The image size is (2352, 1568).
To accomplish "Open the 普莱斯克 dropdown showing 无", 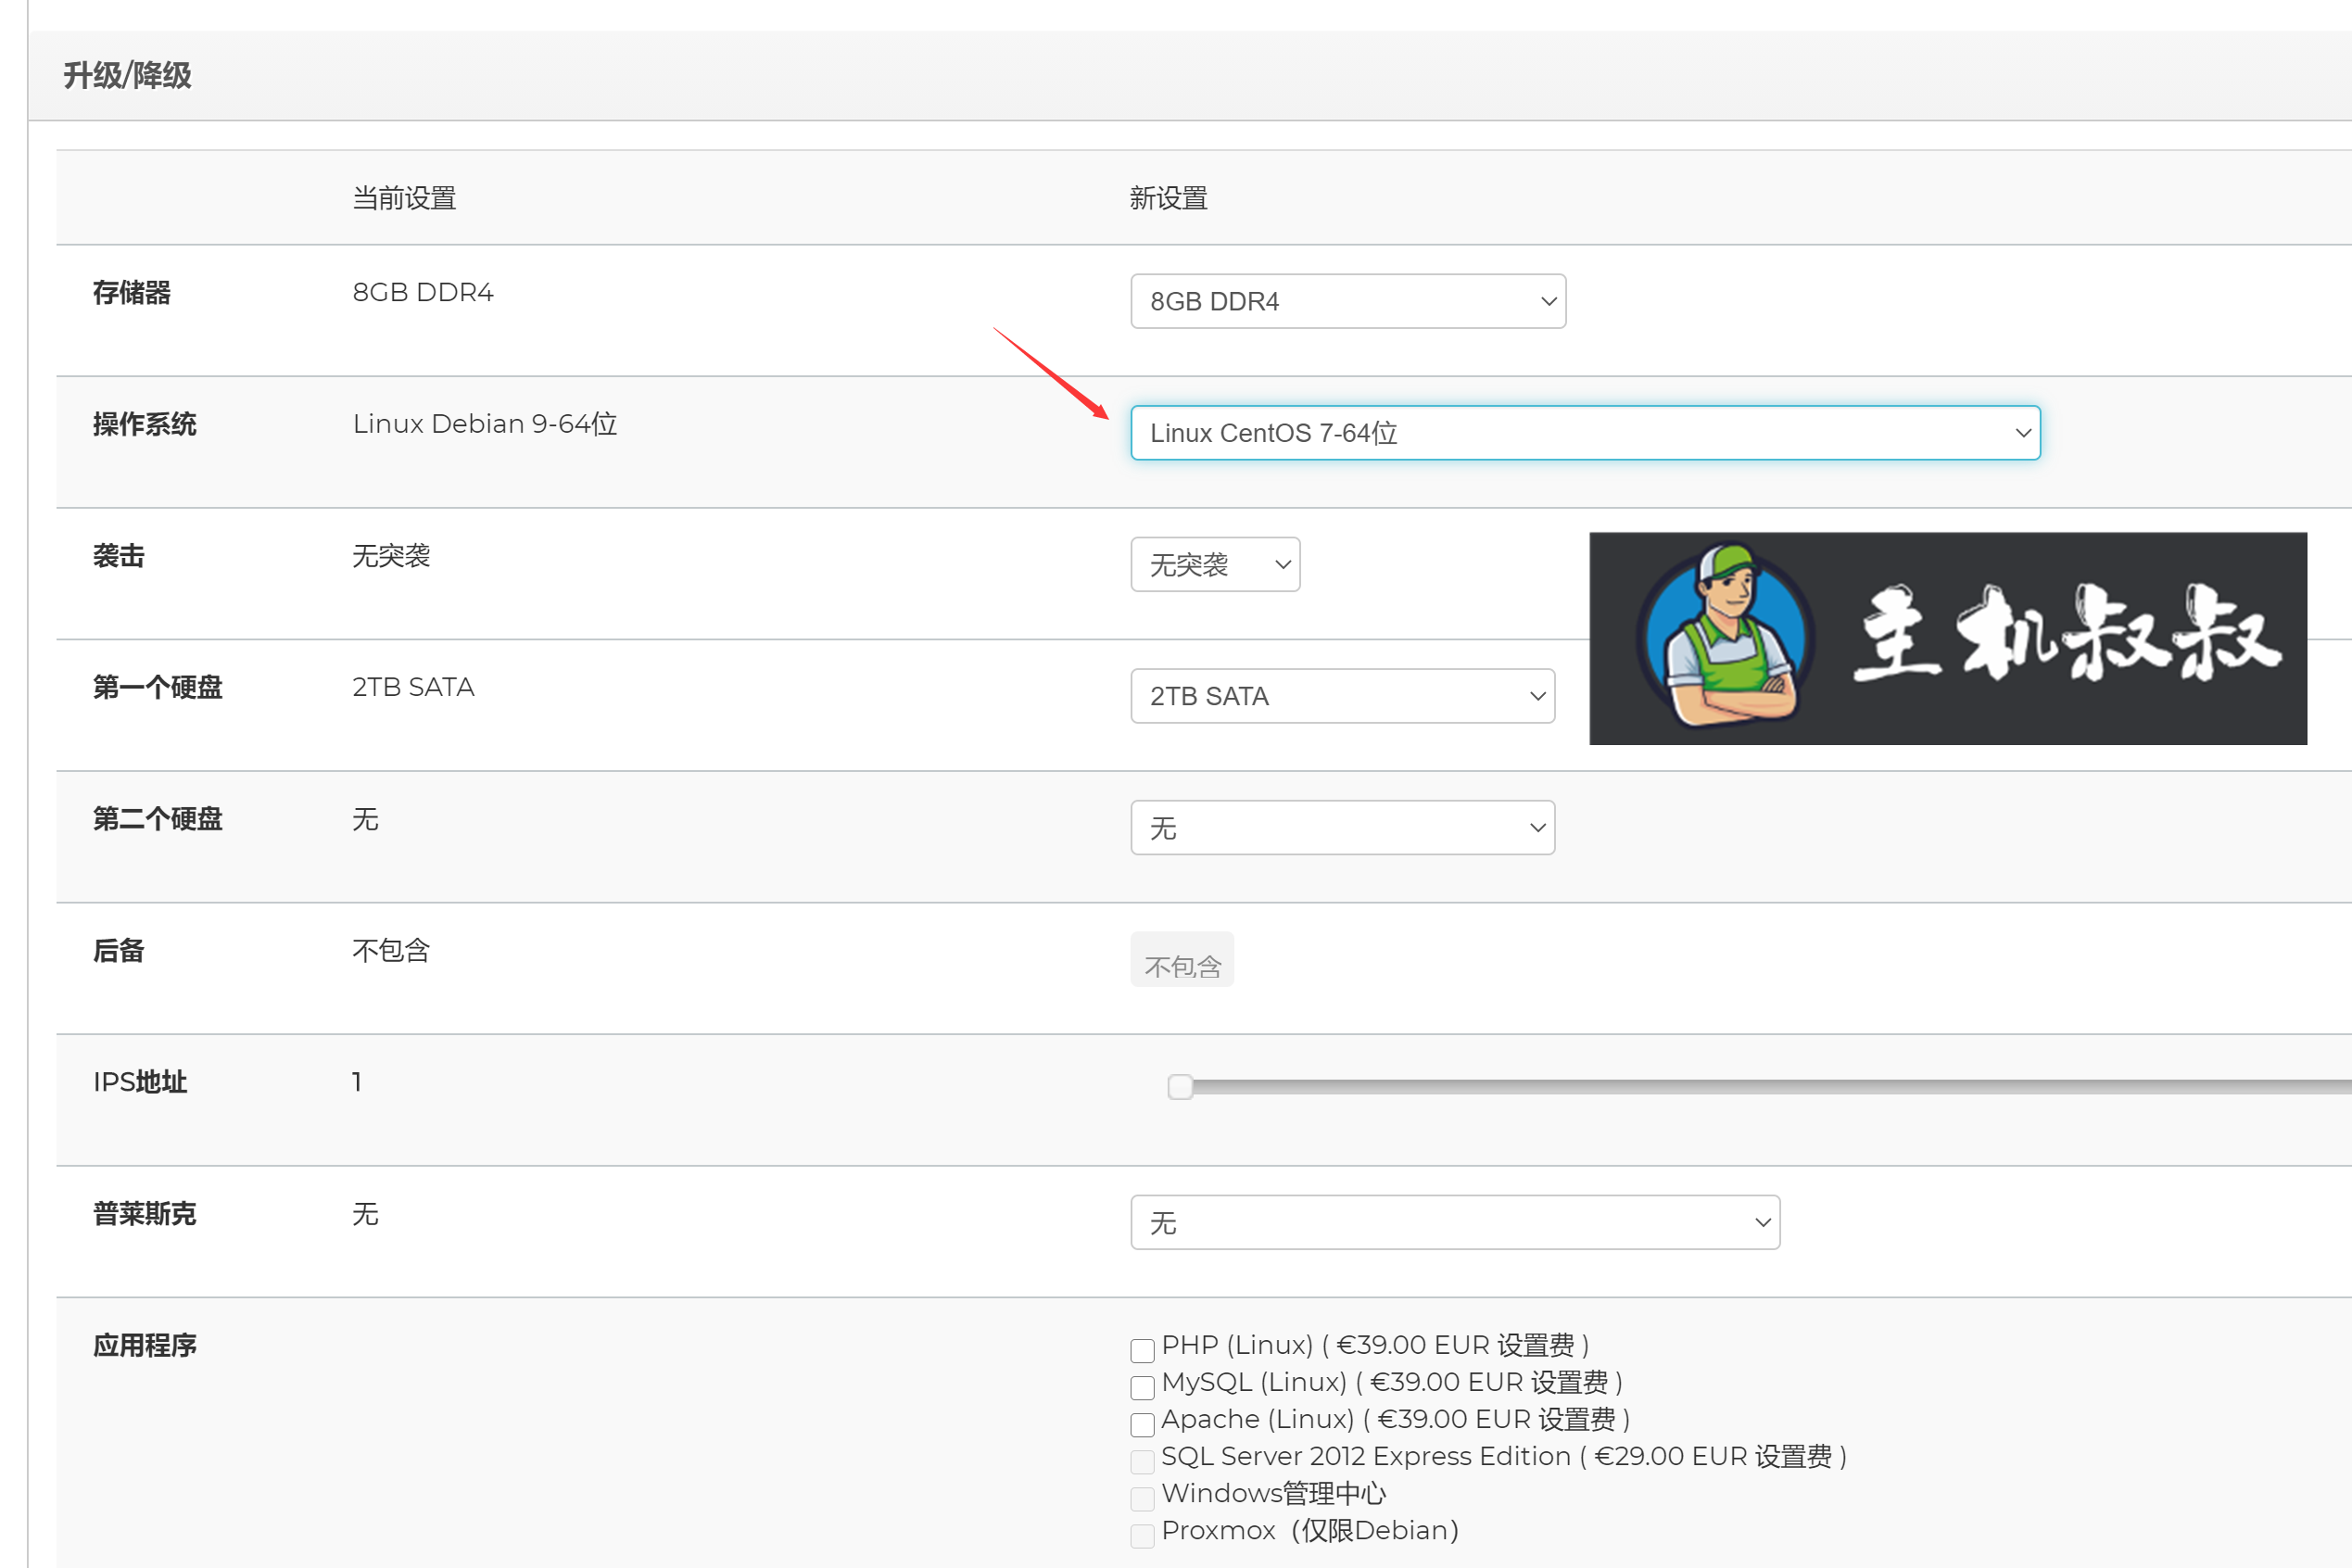I will [1455, 1223].
